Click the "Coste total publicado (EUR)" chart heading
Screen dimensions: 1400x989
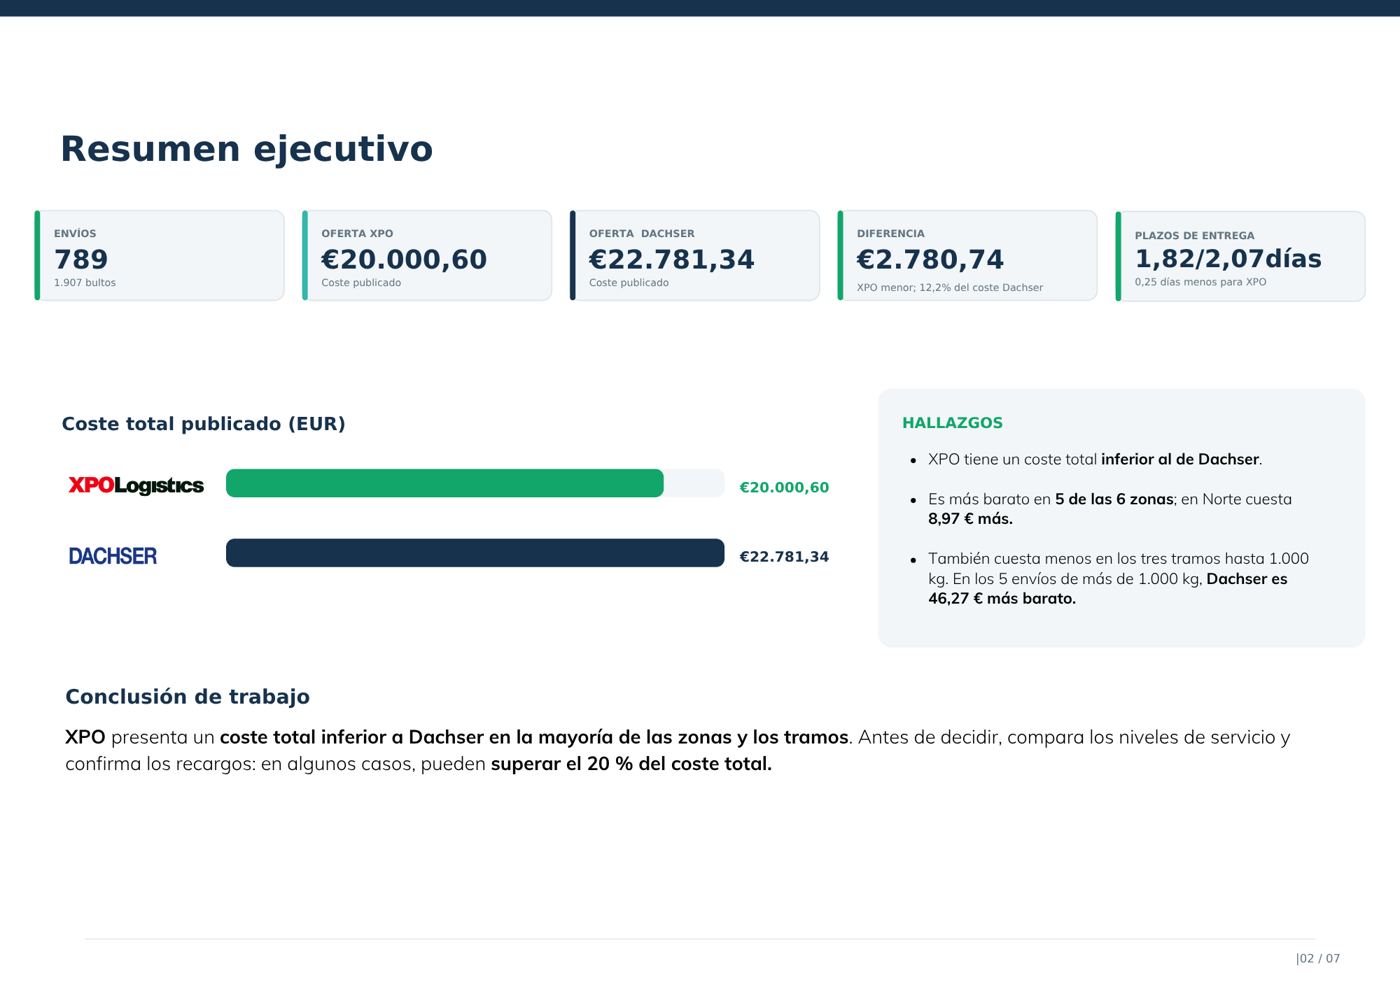204,424
